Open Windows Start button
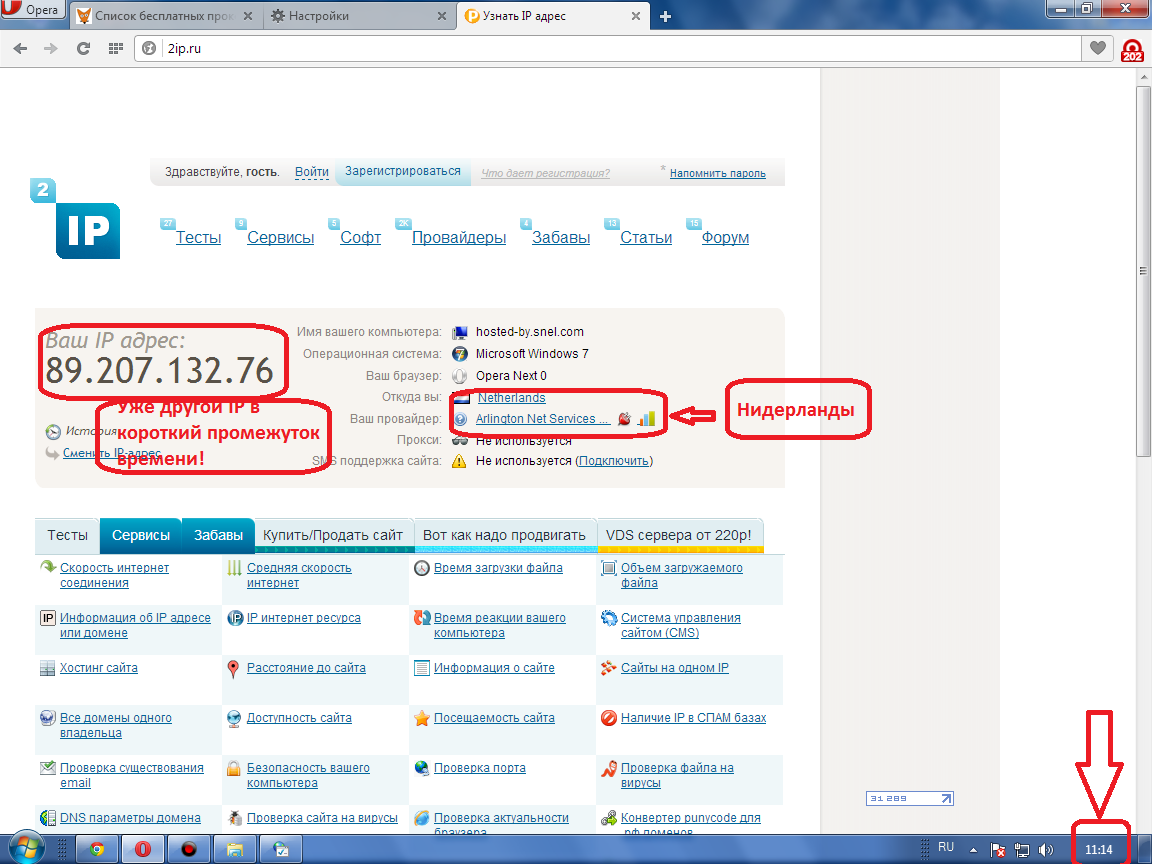Image resolution: width=1152 pixels, height=864 pixels. (x=26, y=849)
